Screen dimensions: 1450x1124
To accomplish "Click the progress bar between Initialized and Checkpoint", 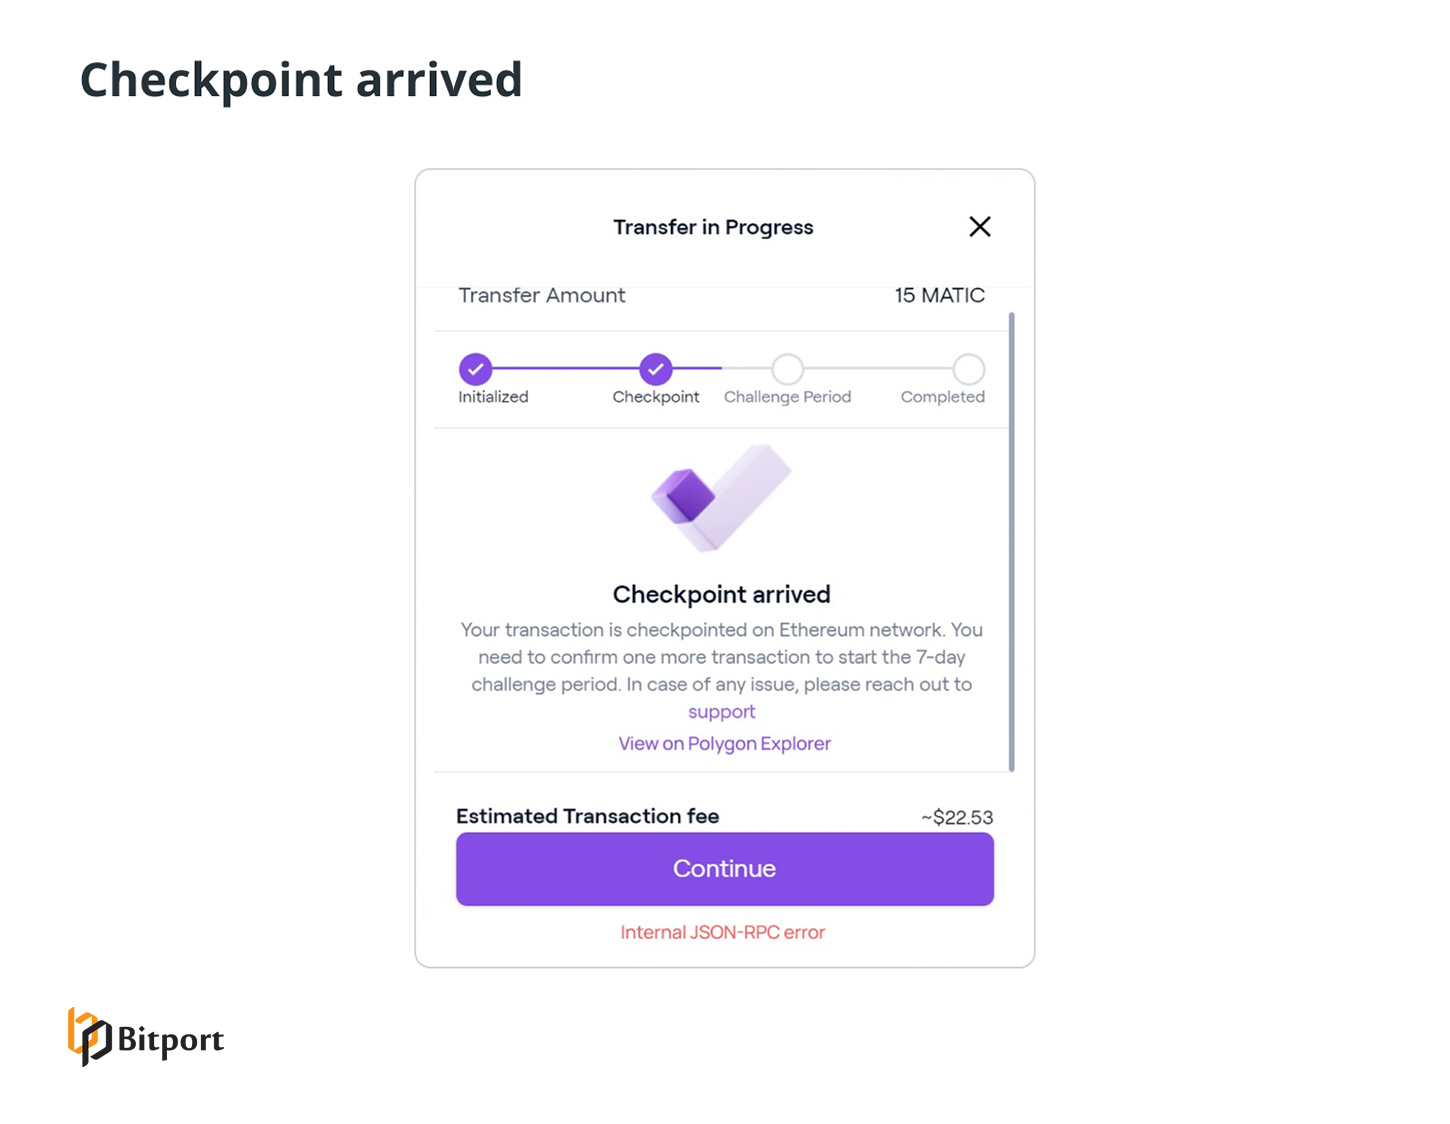I will 565,369.
